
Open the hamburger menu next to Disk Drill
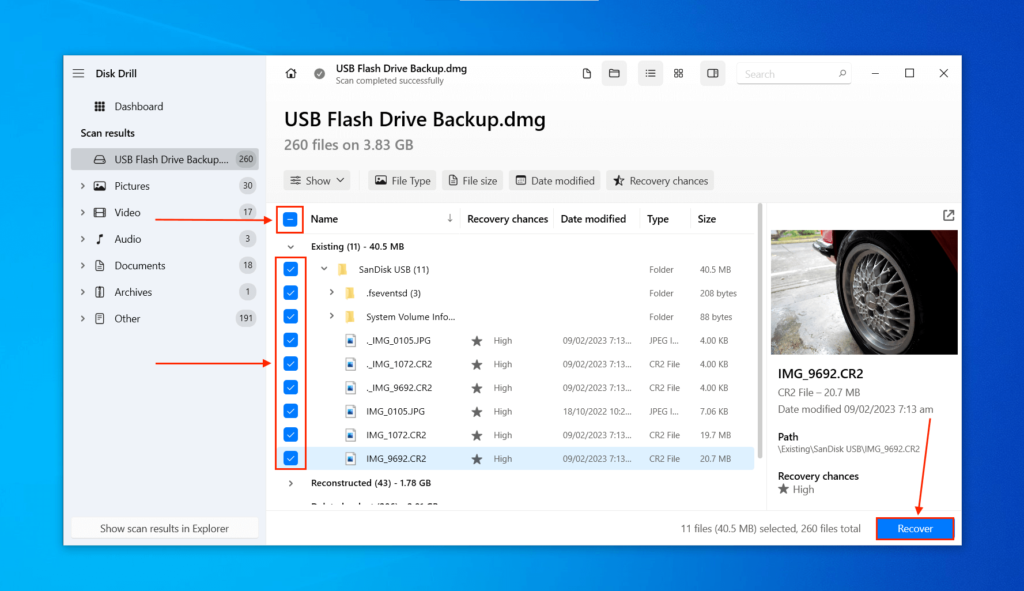(77, 72)
